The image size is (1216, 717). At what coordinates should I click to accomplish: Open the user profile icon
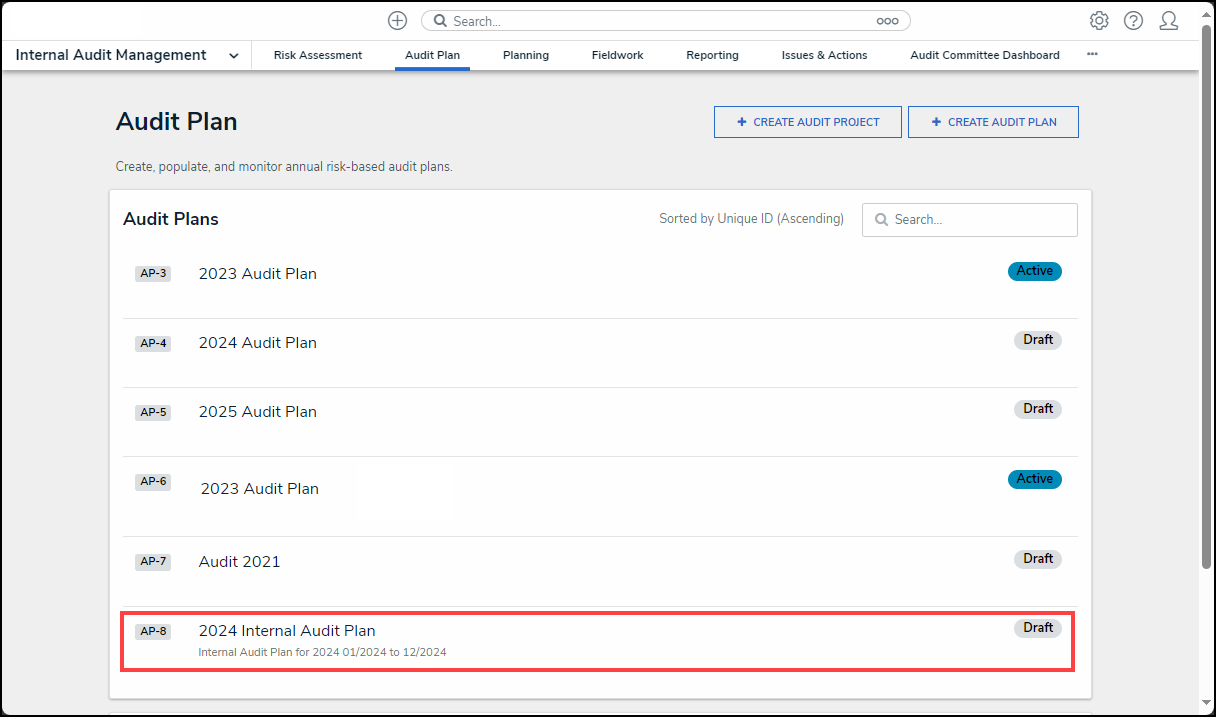[1168, 21]
